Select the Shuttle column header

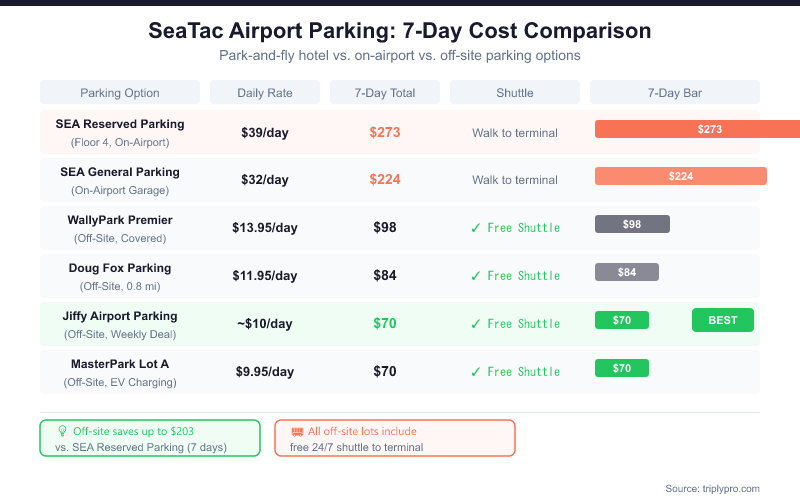[x=515, y=93]
